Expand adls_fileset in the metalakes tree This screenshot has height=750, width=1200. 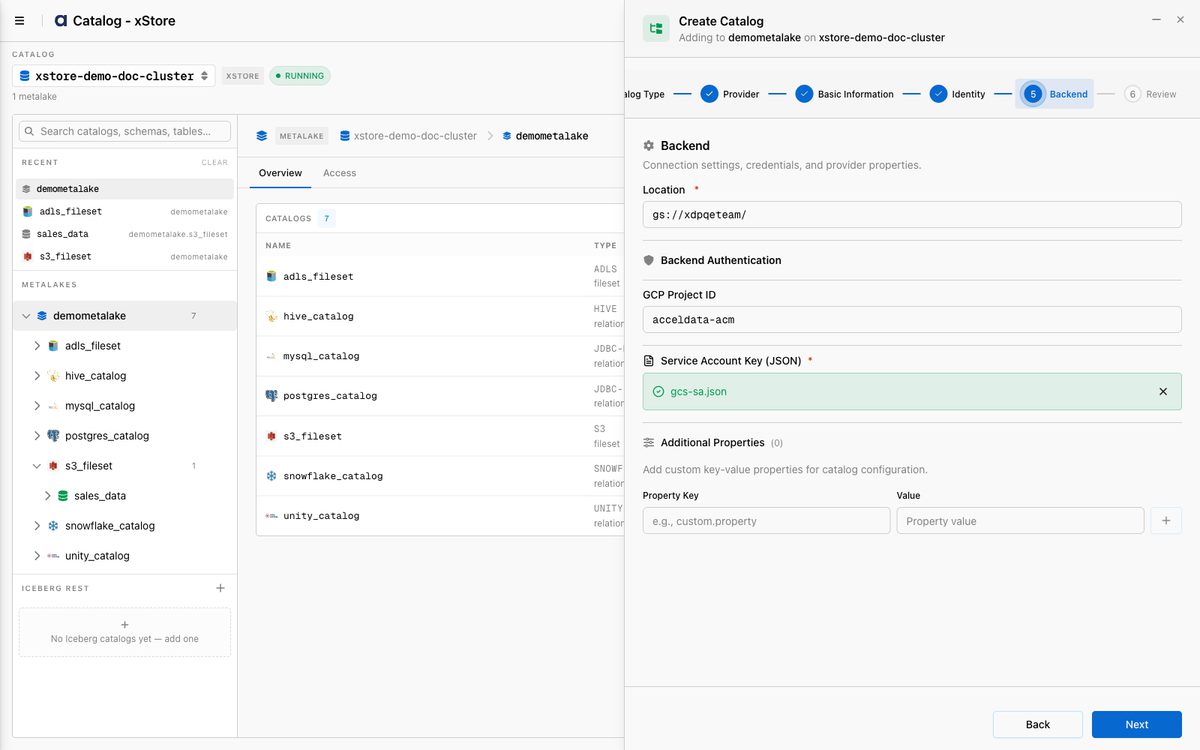pyautogui.click(x=37, y=346)
